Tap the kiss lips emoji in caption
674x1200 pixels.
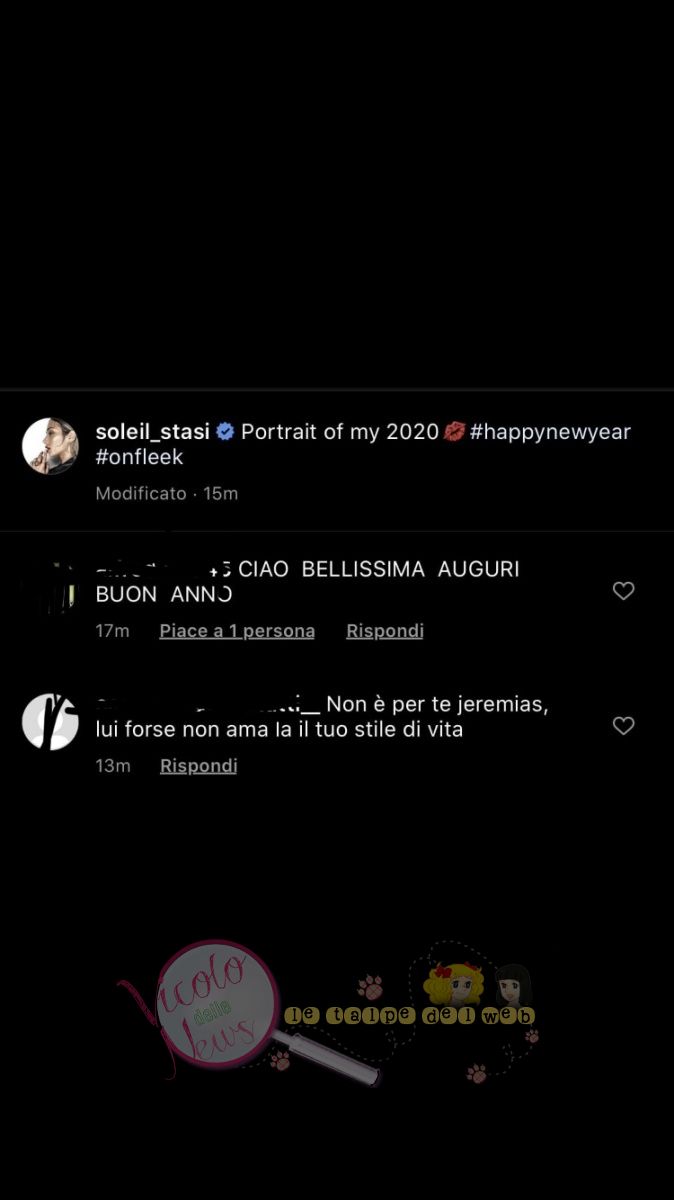[454, 432]
